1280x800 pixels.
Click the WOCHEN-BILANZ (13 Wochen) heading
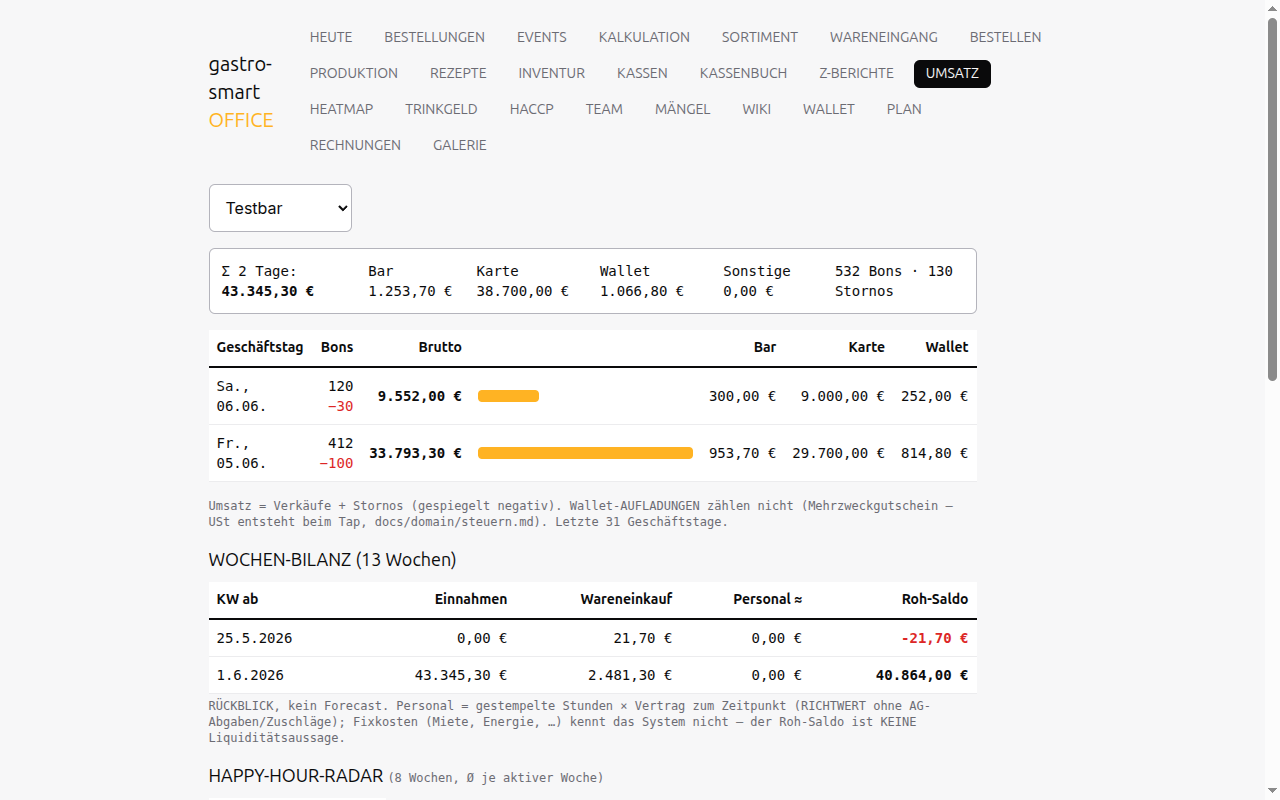coord(332,560)
